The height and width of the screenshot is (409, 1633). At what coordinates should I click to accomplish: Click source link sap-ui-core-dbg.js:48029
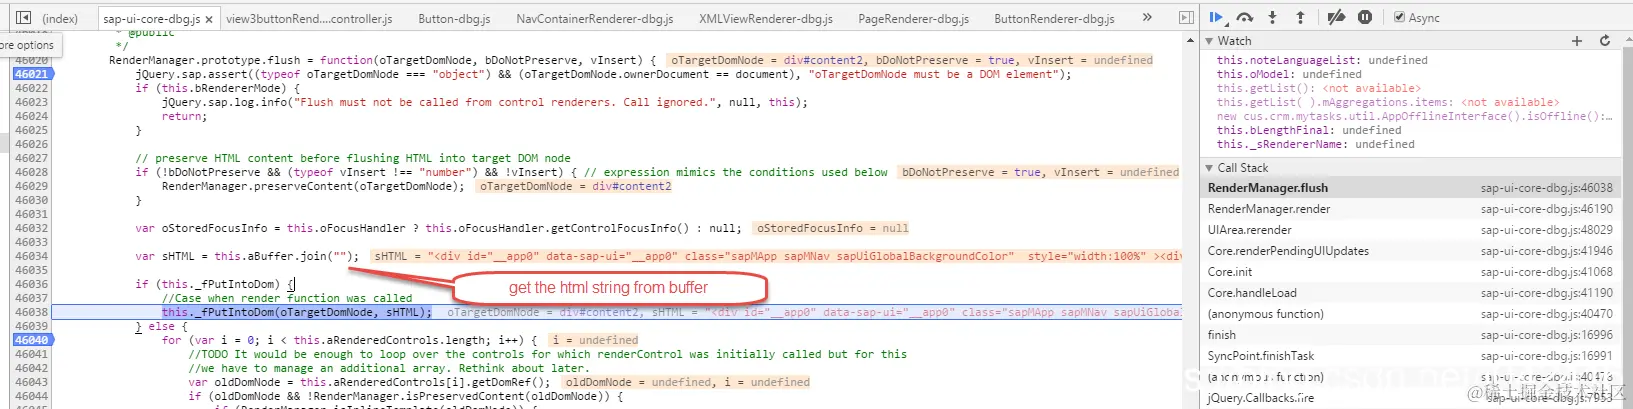1547,230
